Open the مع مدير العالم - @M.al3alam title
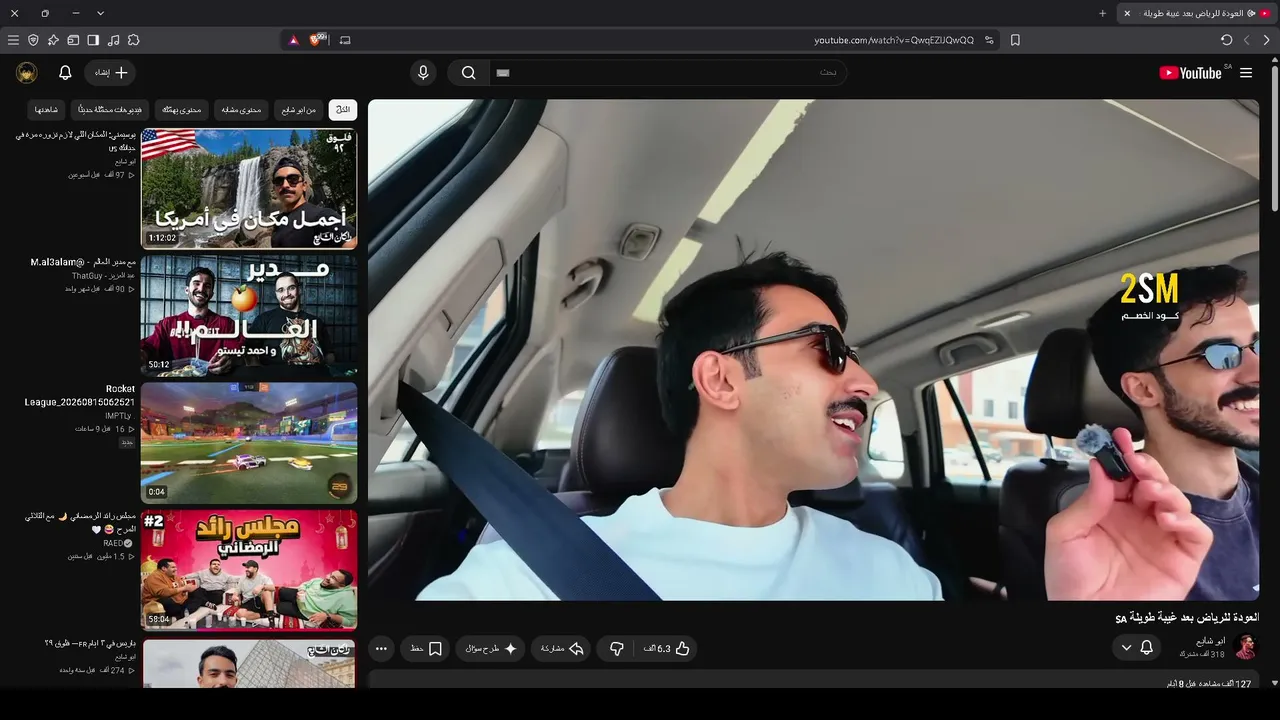This screenshot has height=720, width=1280. [83, 262]
